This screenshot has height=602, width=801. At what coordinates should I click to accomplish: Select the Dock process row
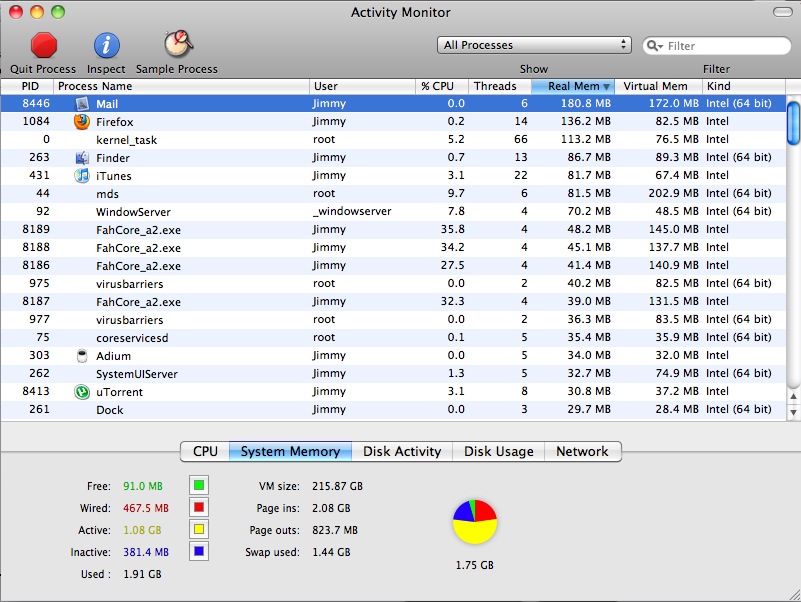[393, 409]
